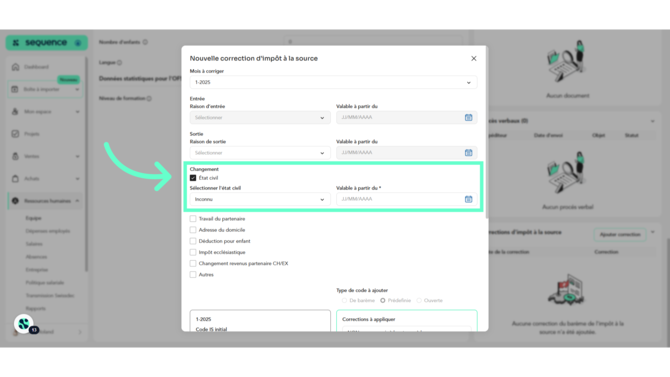Click the Entrée Valable à partir du field
This screenshot has width=670, height=377.
[406, 118]
